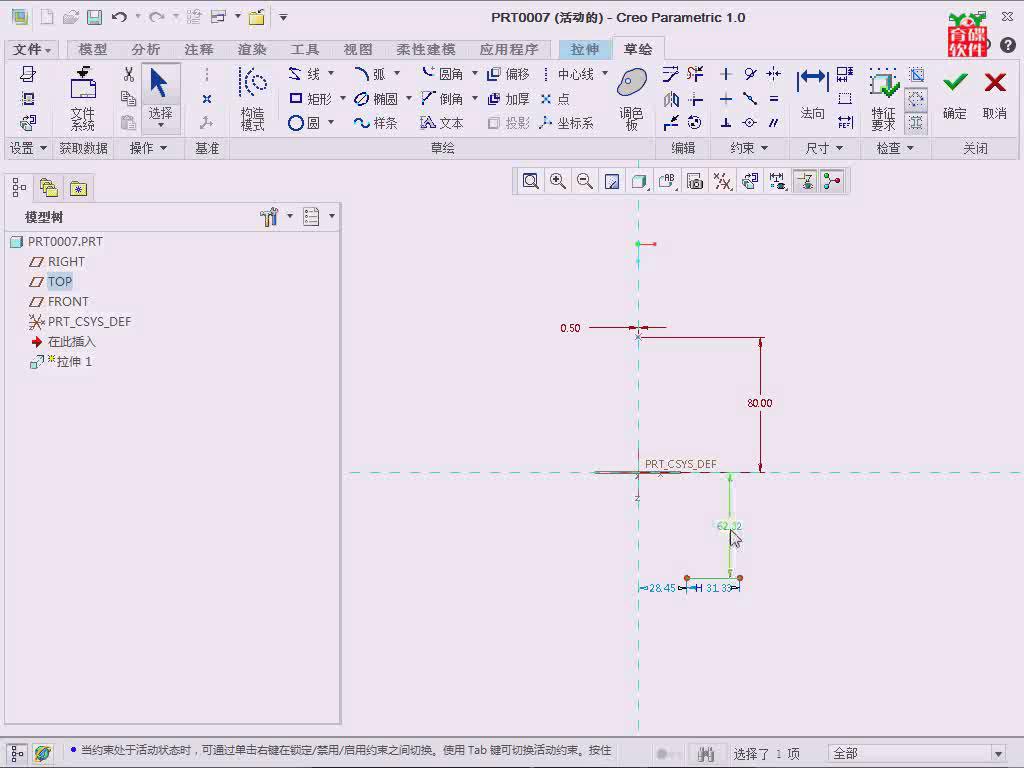Expand the Constraints (约束) group menu
Screen dimensions: 1024x768
pyautogui.click(x=748, y=148)
